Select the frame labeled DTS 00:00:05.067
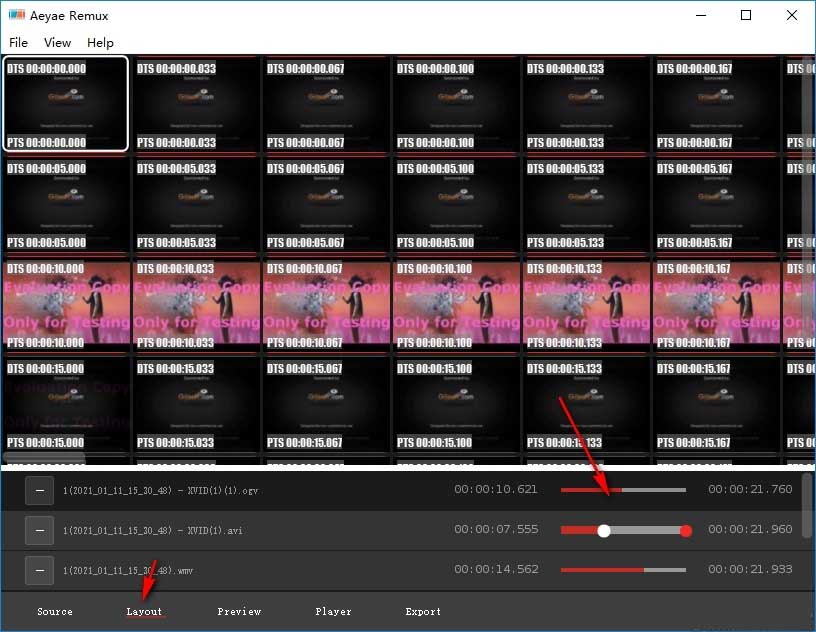The image size is (816, 632). 326,203
